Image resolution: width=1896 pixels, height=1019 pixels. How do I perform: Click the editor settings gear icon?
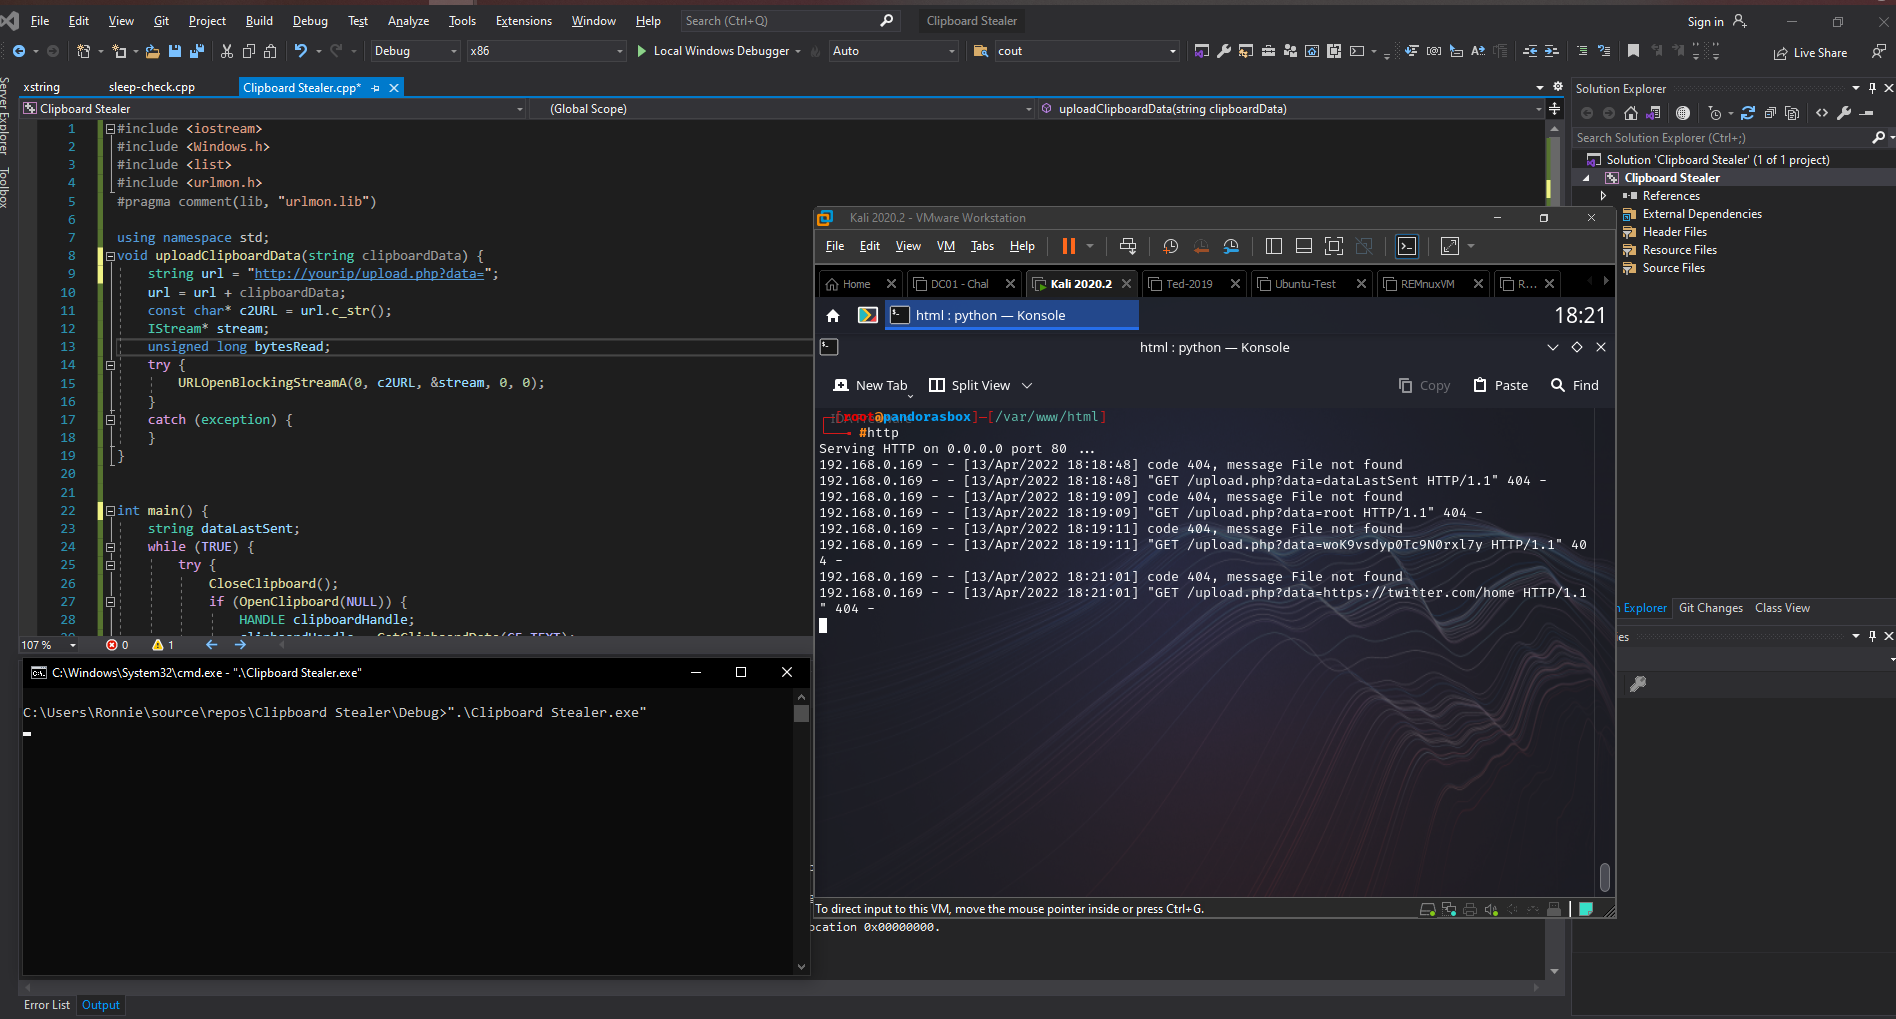click(x=1558, y=87)
